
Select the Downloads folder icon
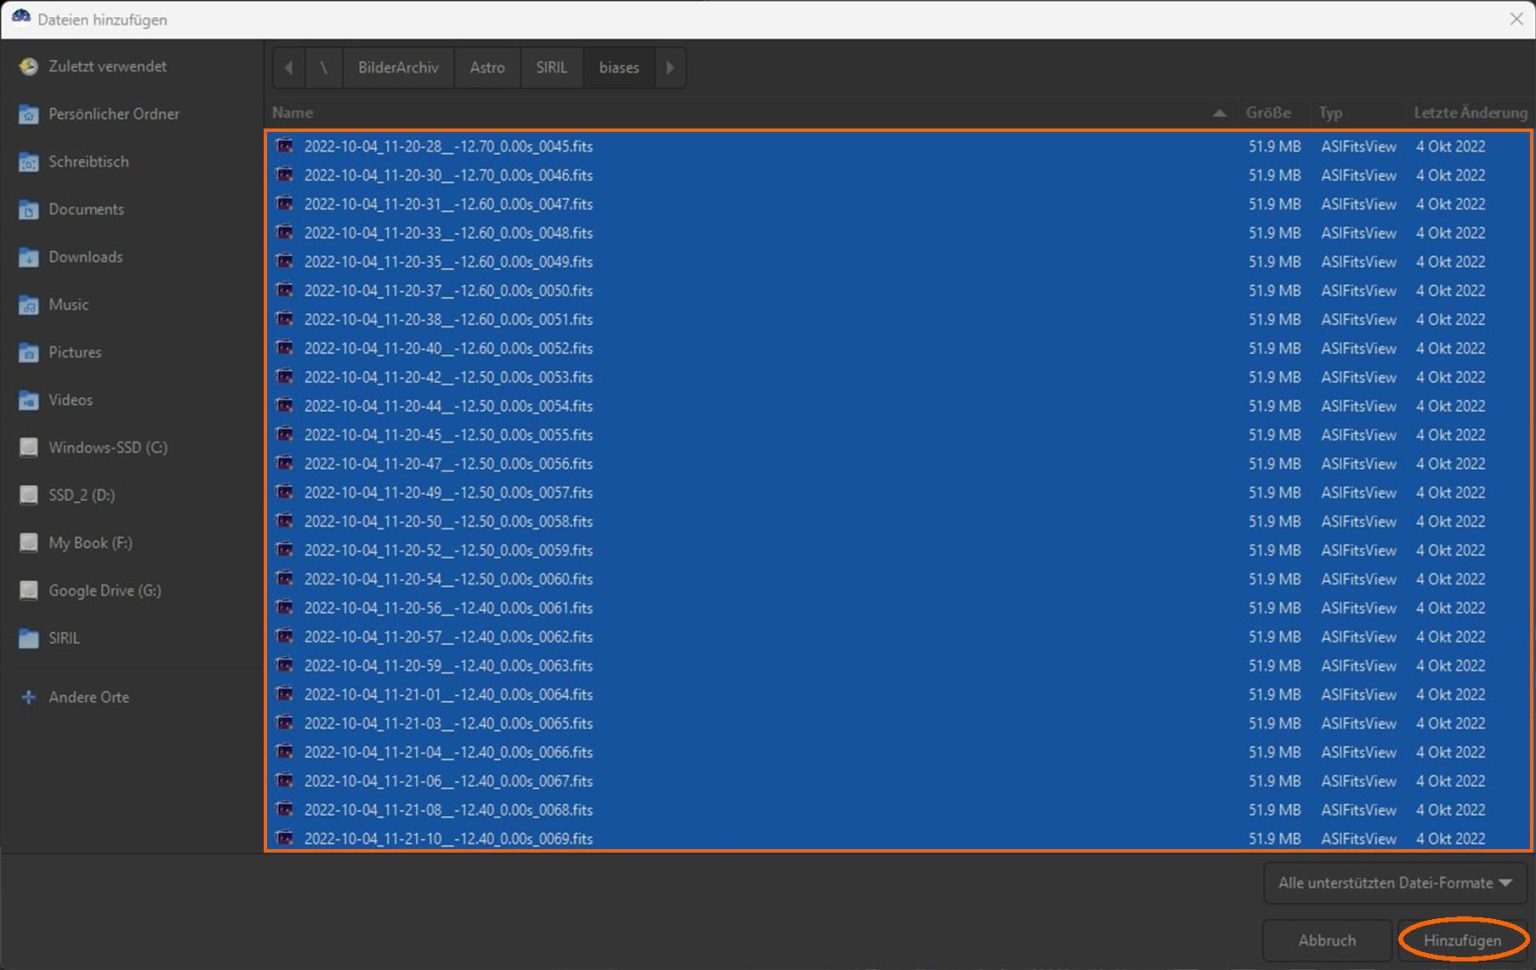29,258
